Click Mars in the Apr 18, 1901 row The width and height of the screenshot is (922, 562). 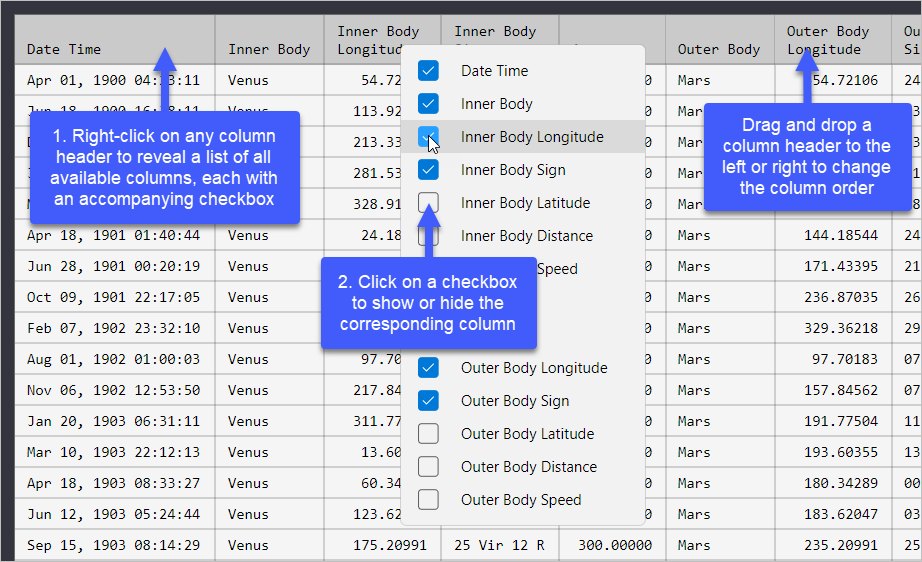pos(694,235)
